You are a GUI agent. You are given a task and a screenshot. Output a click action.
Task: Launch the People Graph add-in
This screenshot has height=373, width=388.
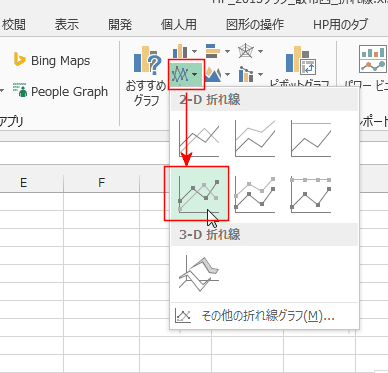[x=60, y=91]
